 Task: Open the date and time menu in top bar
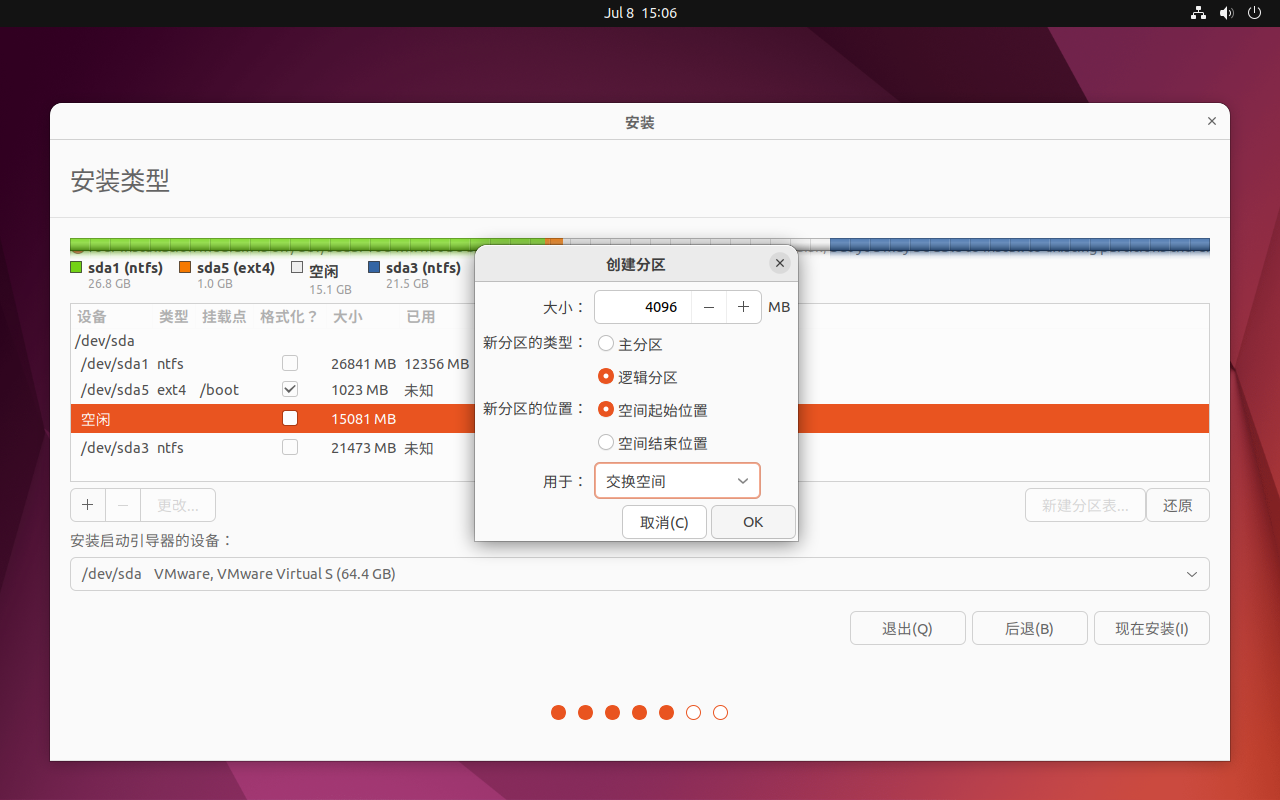640,13
